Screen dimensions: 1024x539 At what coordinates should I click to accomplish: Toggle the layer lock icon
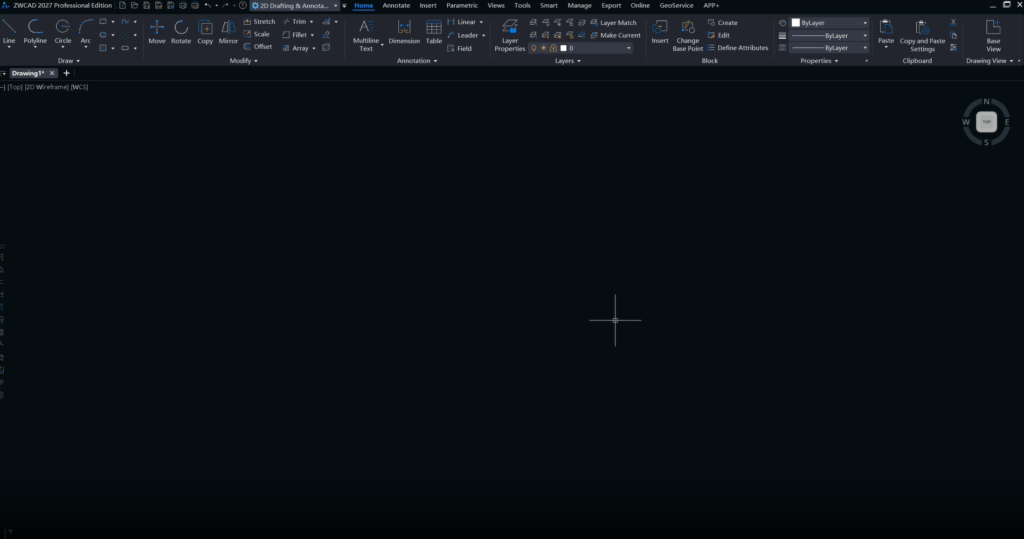coord(553,48)
